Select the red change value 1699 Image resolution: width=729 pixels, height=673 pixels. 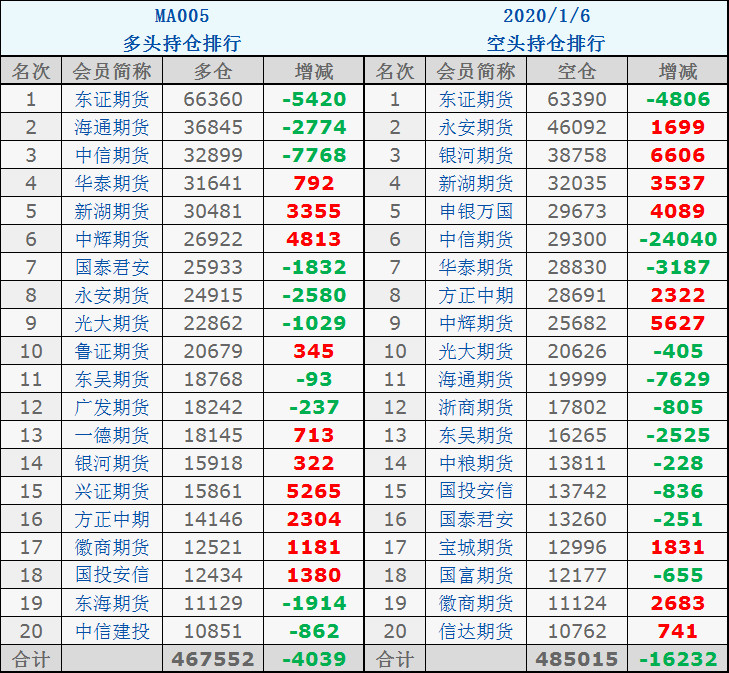pos(678,127)
